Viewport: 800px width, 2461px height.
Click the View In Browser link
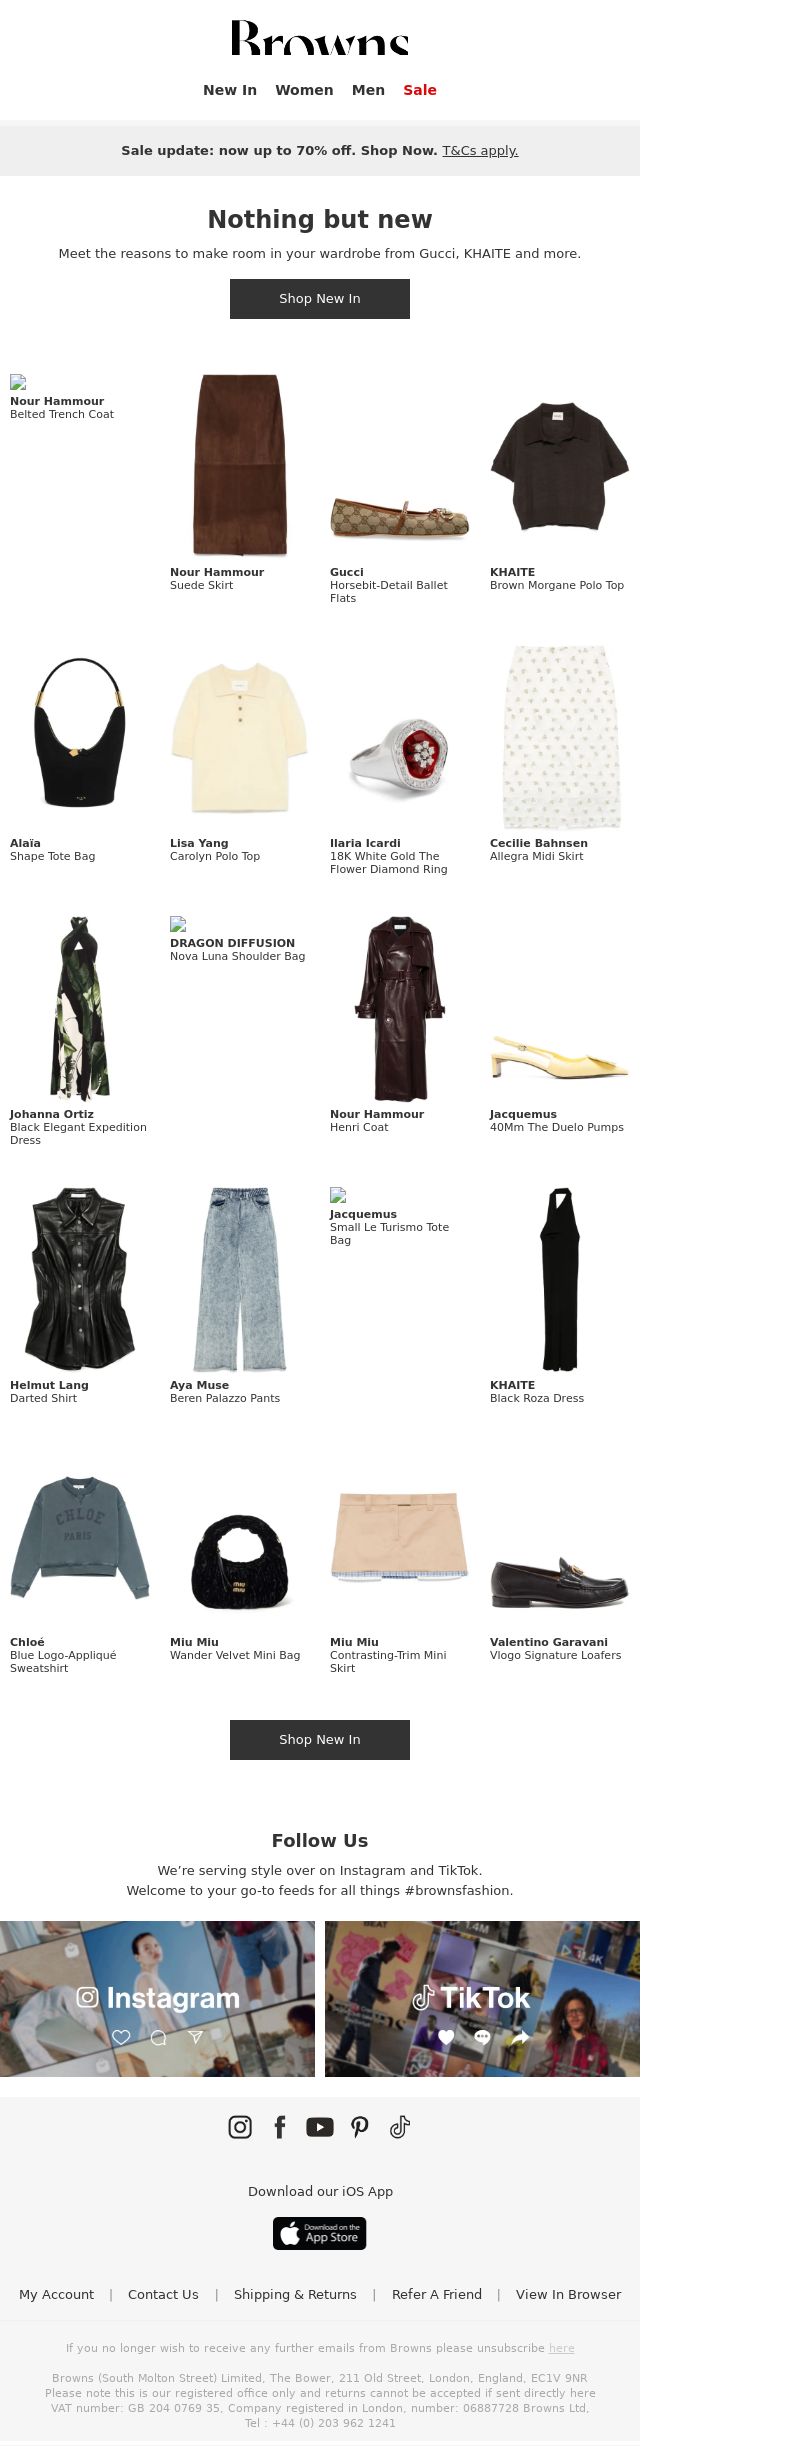click(568, 2295)
